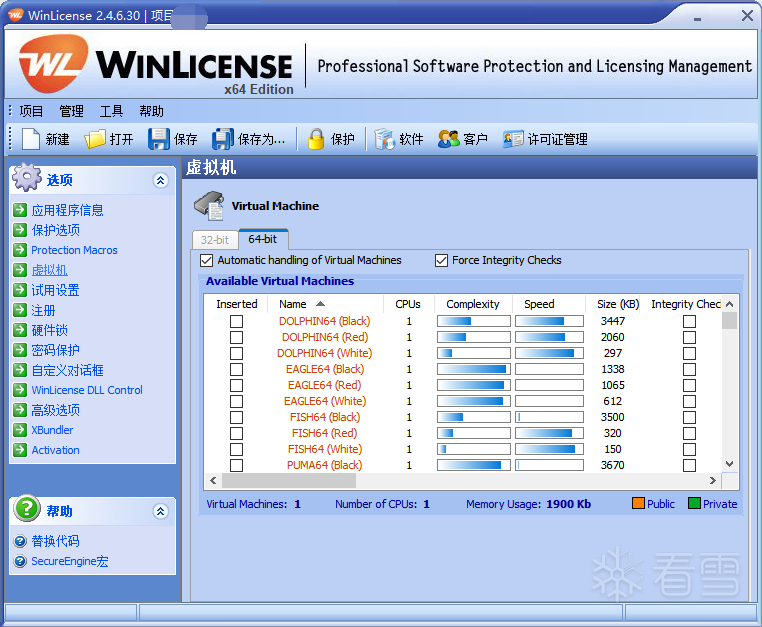Open the 管理 menu

coord(71,111)
